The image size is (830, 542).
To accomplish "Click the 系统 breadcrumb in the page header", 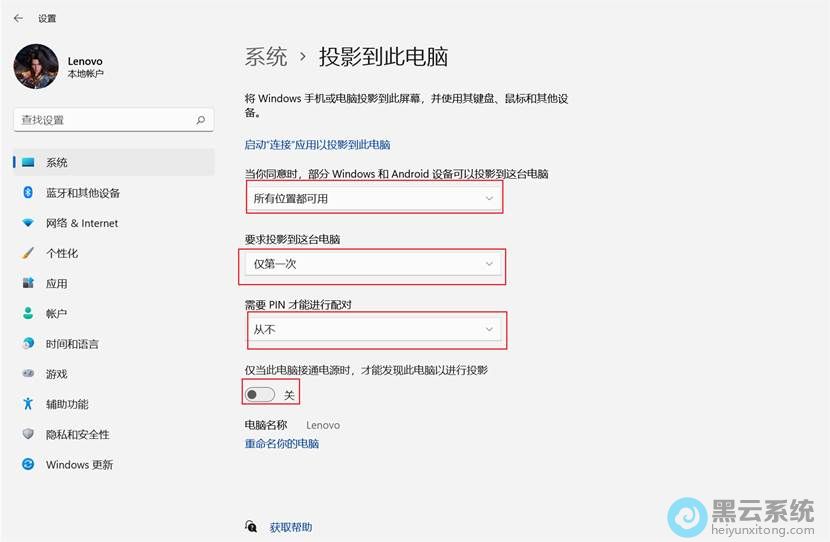I will pyautogui.click(x=266, y=57).
